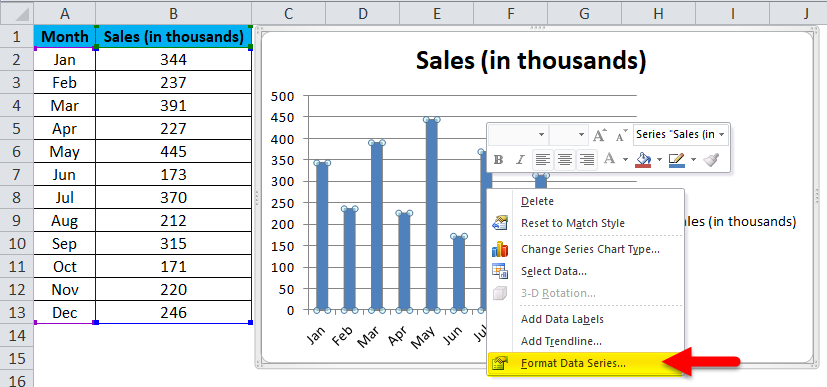827x387 pixels.
Task: Click the Month header cell
Action: pyautogui.click(x=64, y=36)
